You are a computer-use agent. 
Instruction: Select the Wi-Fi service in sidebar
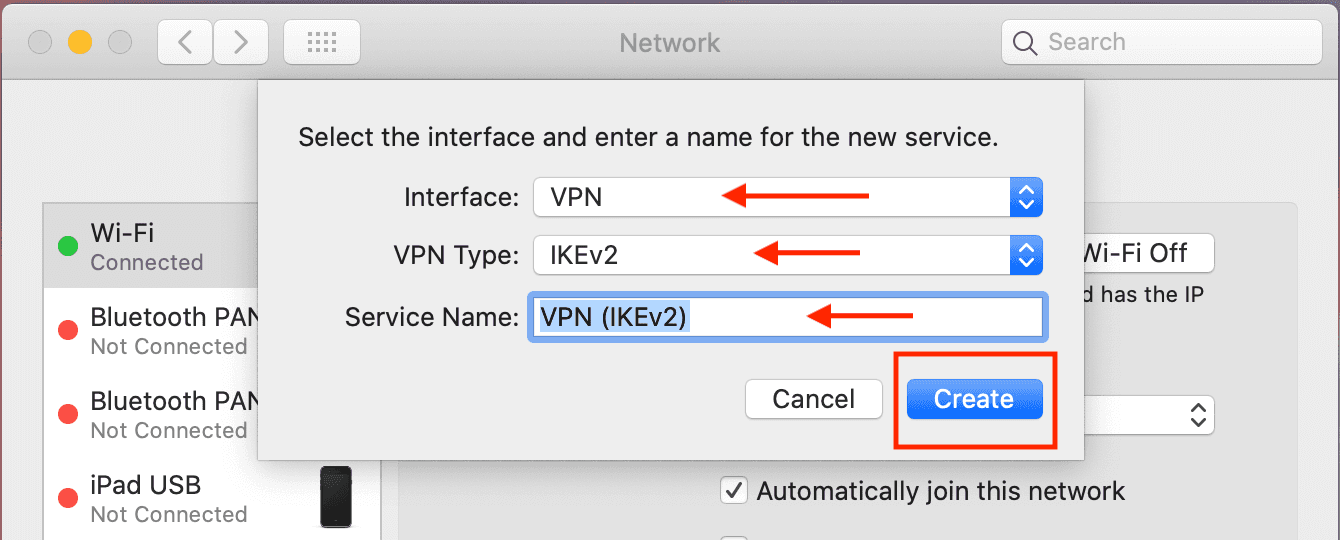(150, 246)
